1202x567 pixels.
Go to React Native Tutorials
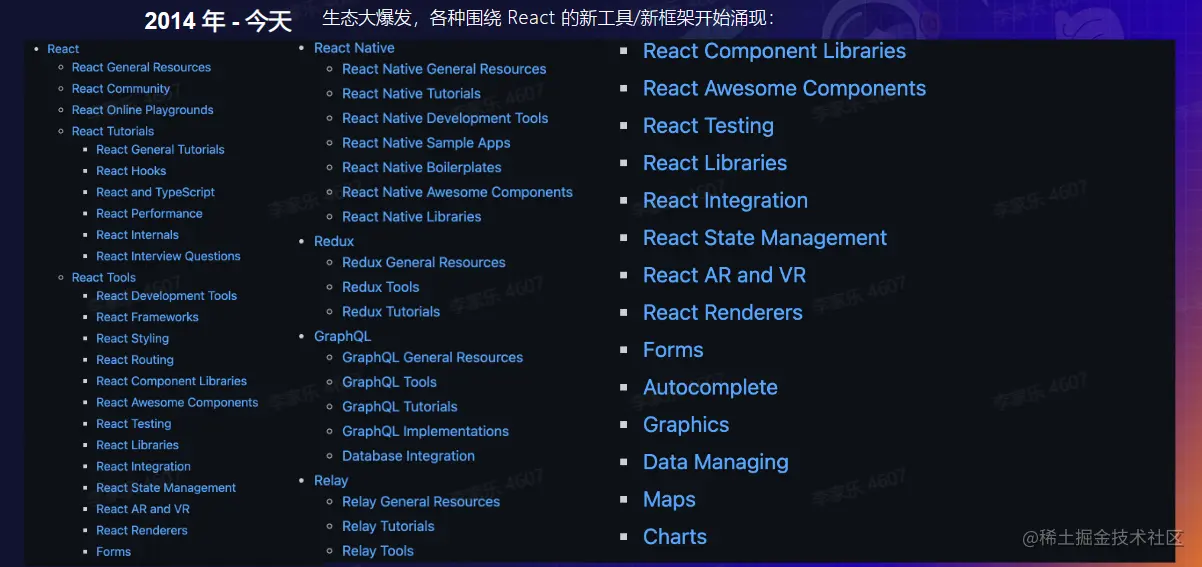tap(411, 93)
